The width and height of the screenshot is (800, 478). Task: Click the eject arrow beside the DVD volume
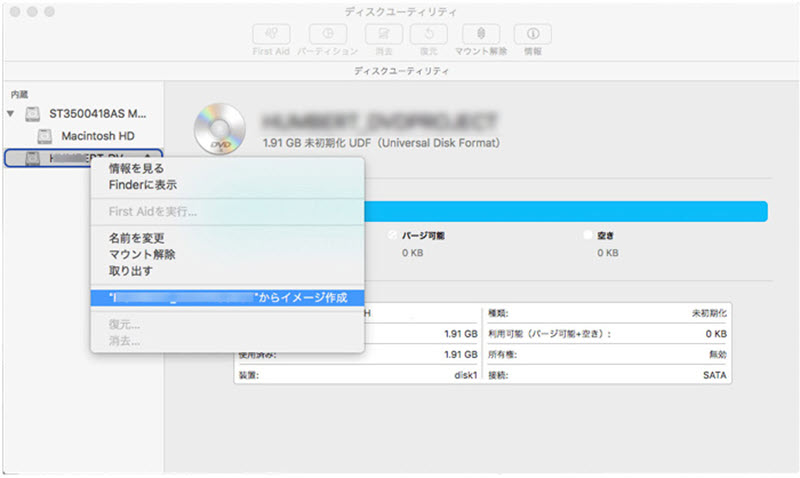pyautogui.click(x=148, y=157)
